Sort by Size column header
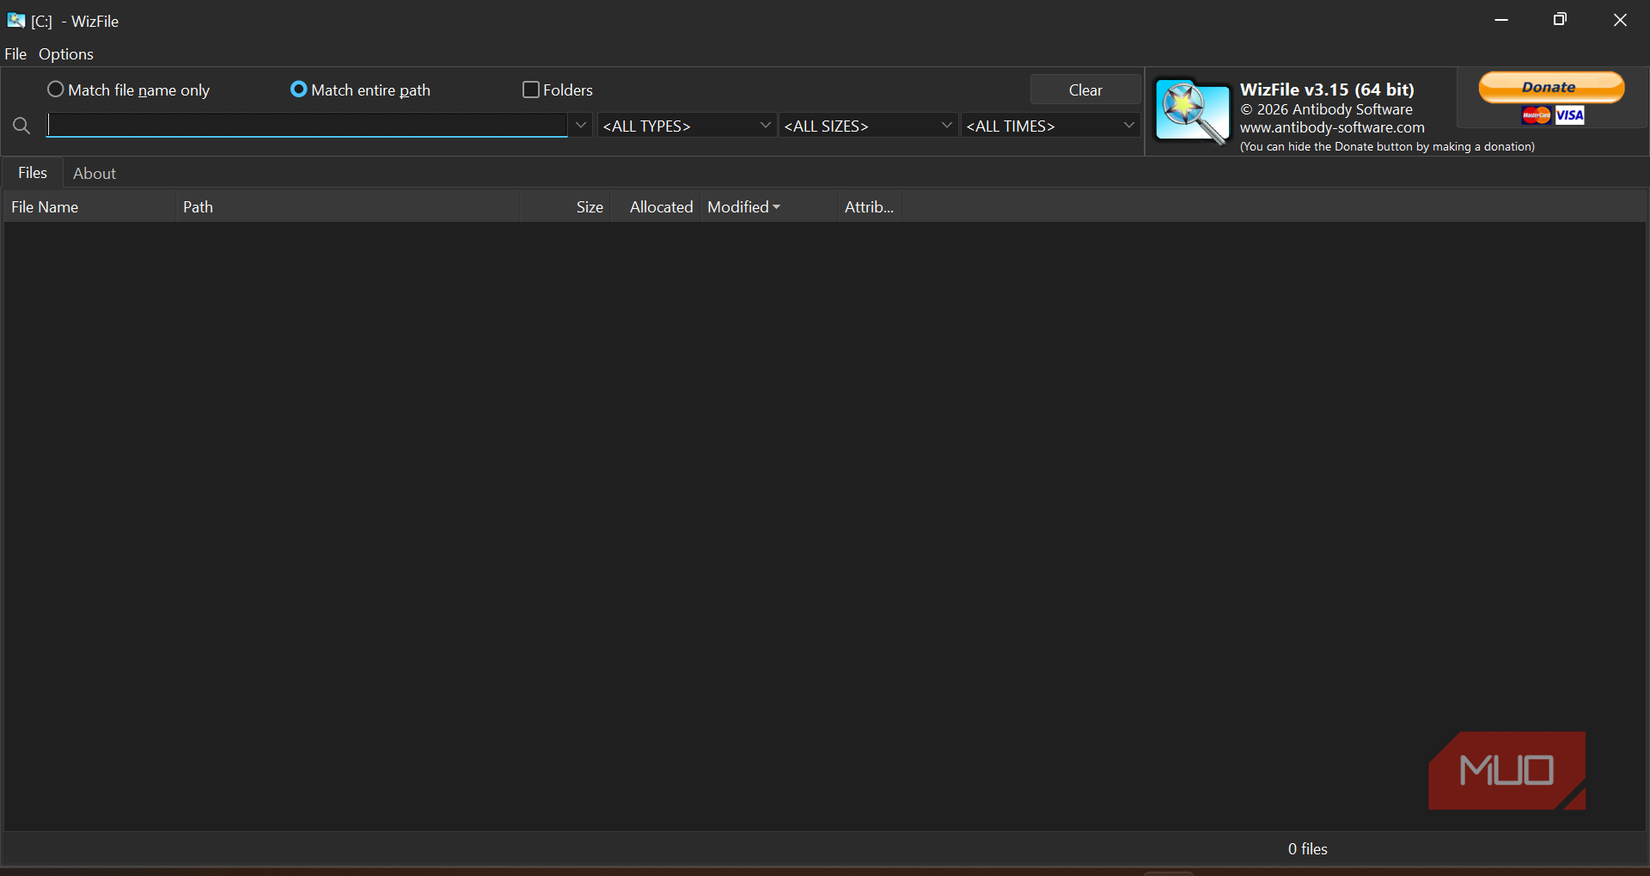The width and height of the screenshot is (1650, 876). tap(566, 207)
